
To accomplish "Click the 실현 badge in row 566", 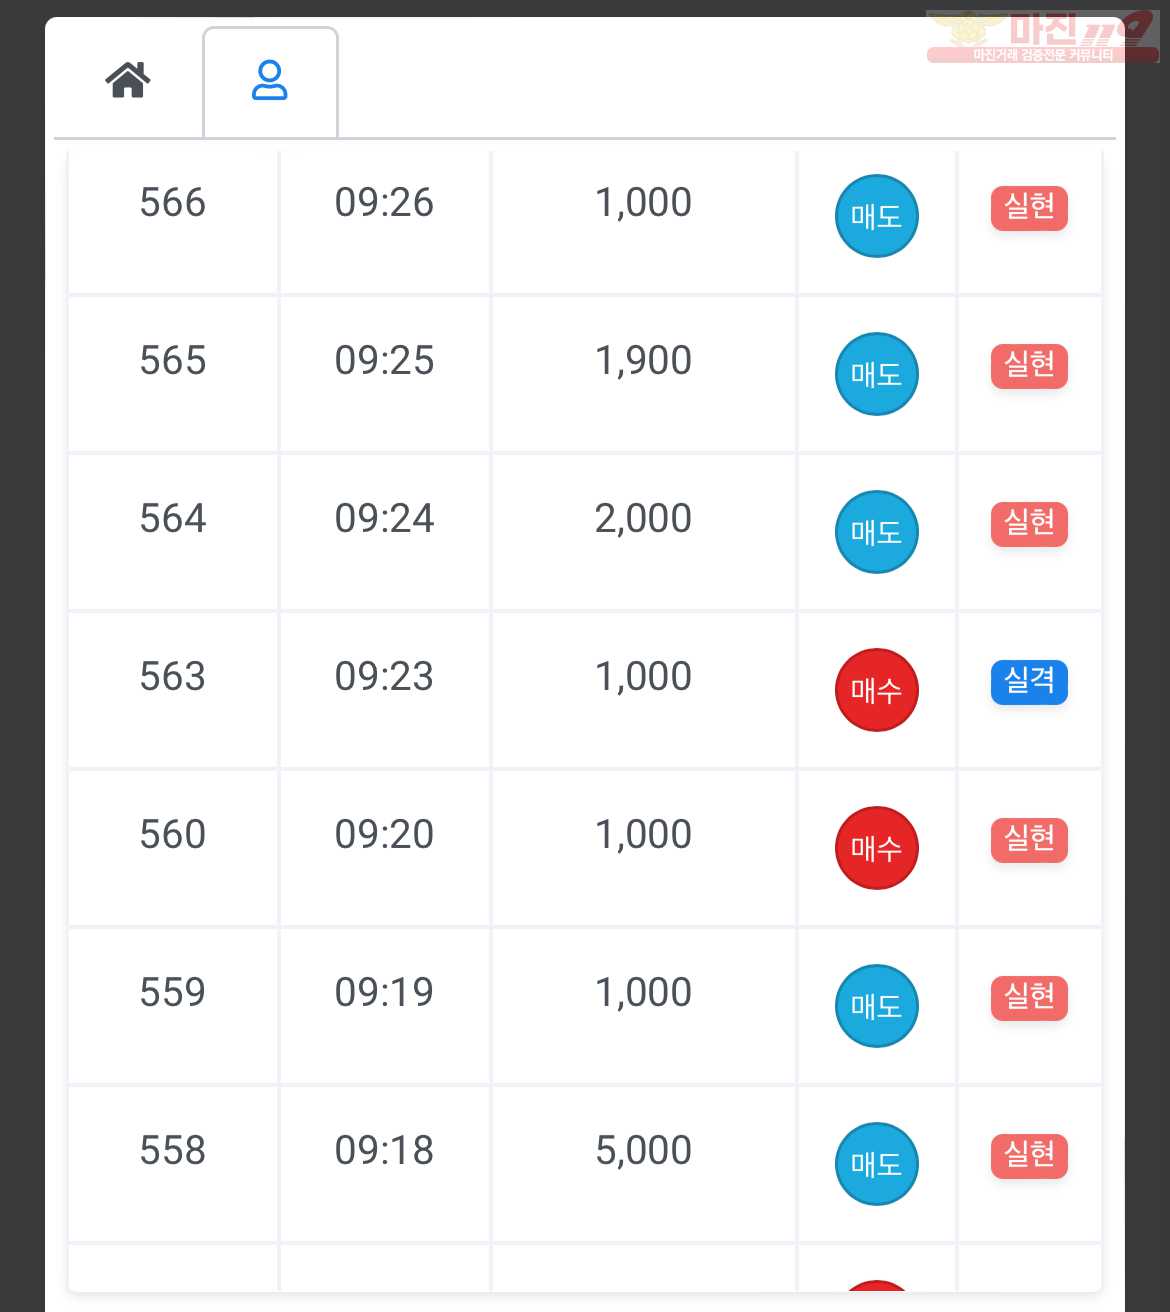I will pyautogui.click(x=1029, y=208).
